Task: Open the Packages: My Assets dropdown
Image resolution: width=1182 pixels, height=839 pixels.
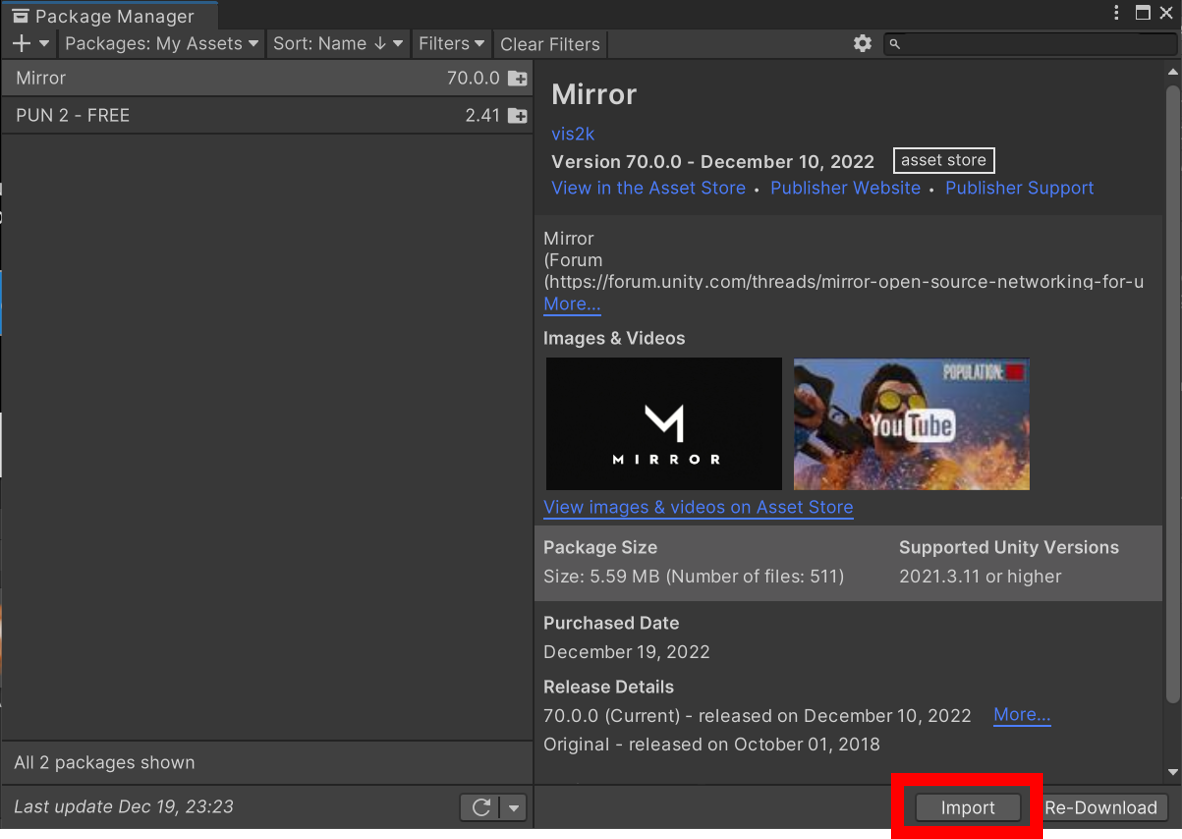Action: [161, 44]
